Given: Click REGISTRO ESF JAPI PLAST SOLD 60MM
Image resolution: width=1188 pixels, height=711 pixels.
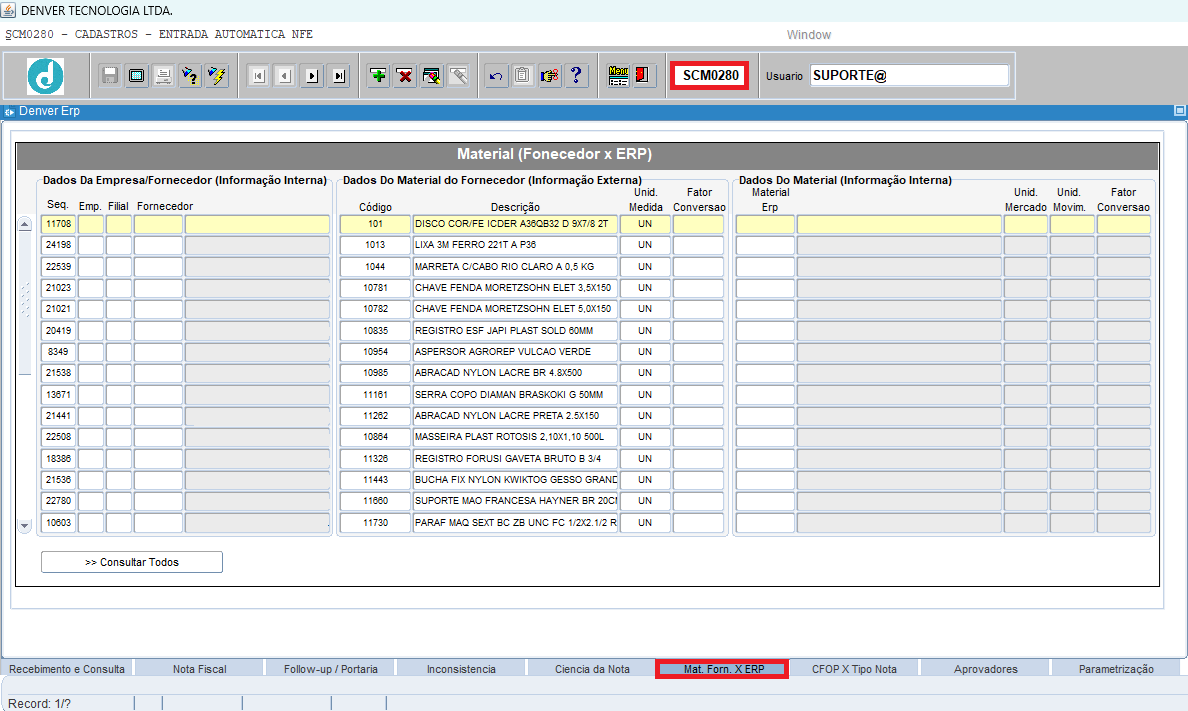Looking at the screenshot, I should point(515,330).
